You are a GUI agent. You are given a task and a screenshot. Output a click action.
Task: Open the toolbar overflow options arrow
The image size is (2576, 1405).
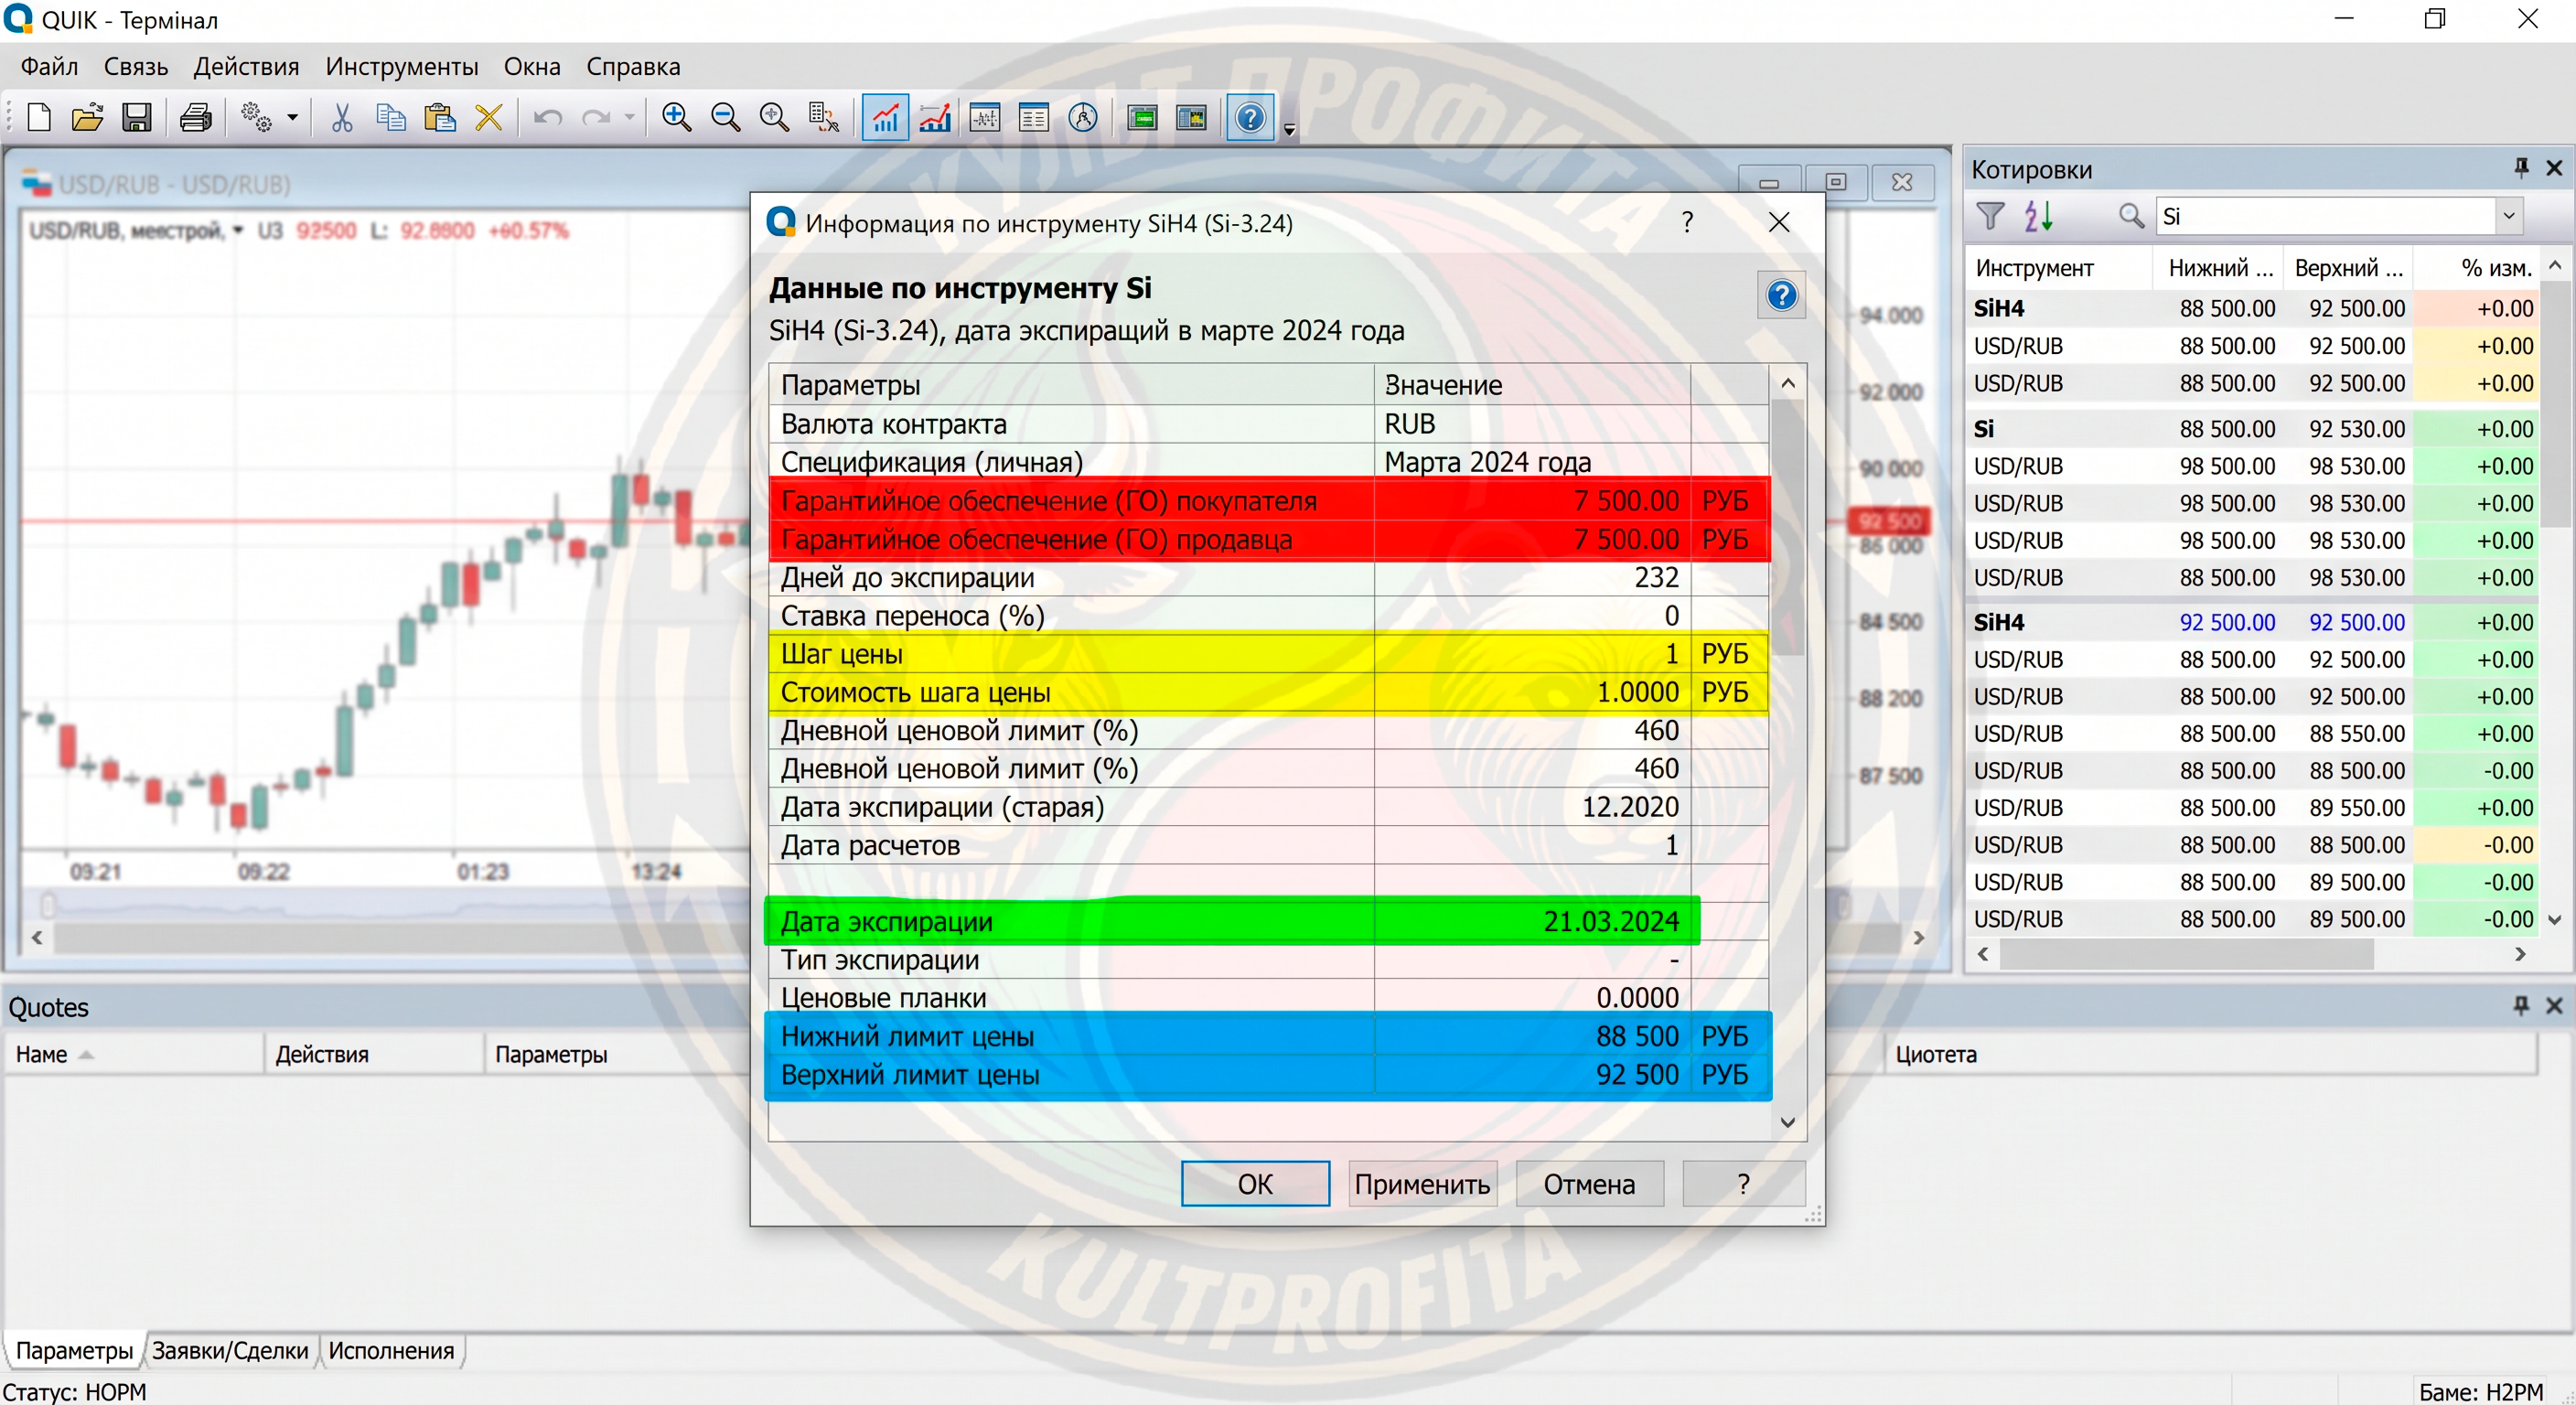pos(1289,128)
